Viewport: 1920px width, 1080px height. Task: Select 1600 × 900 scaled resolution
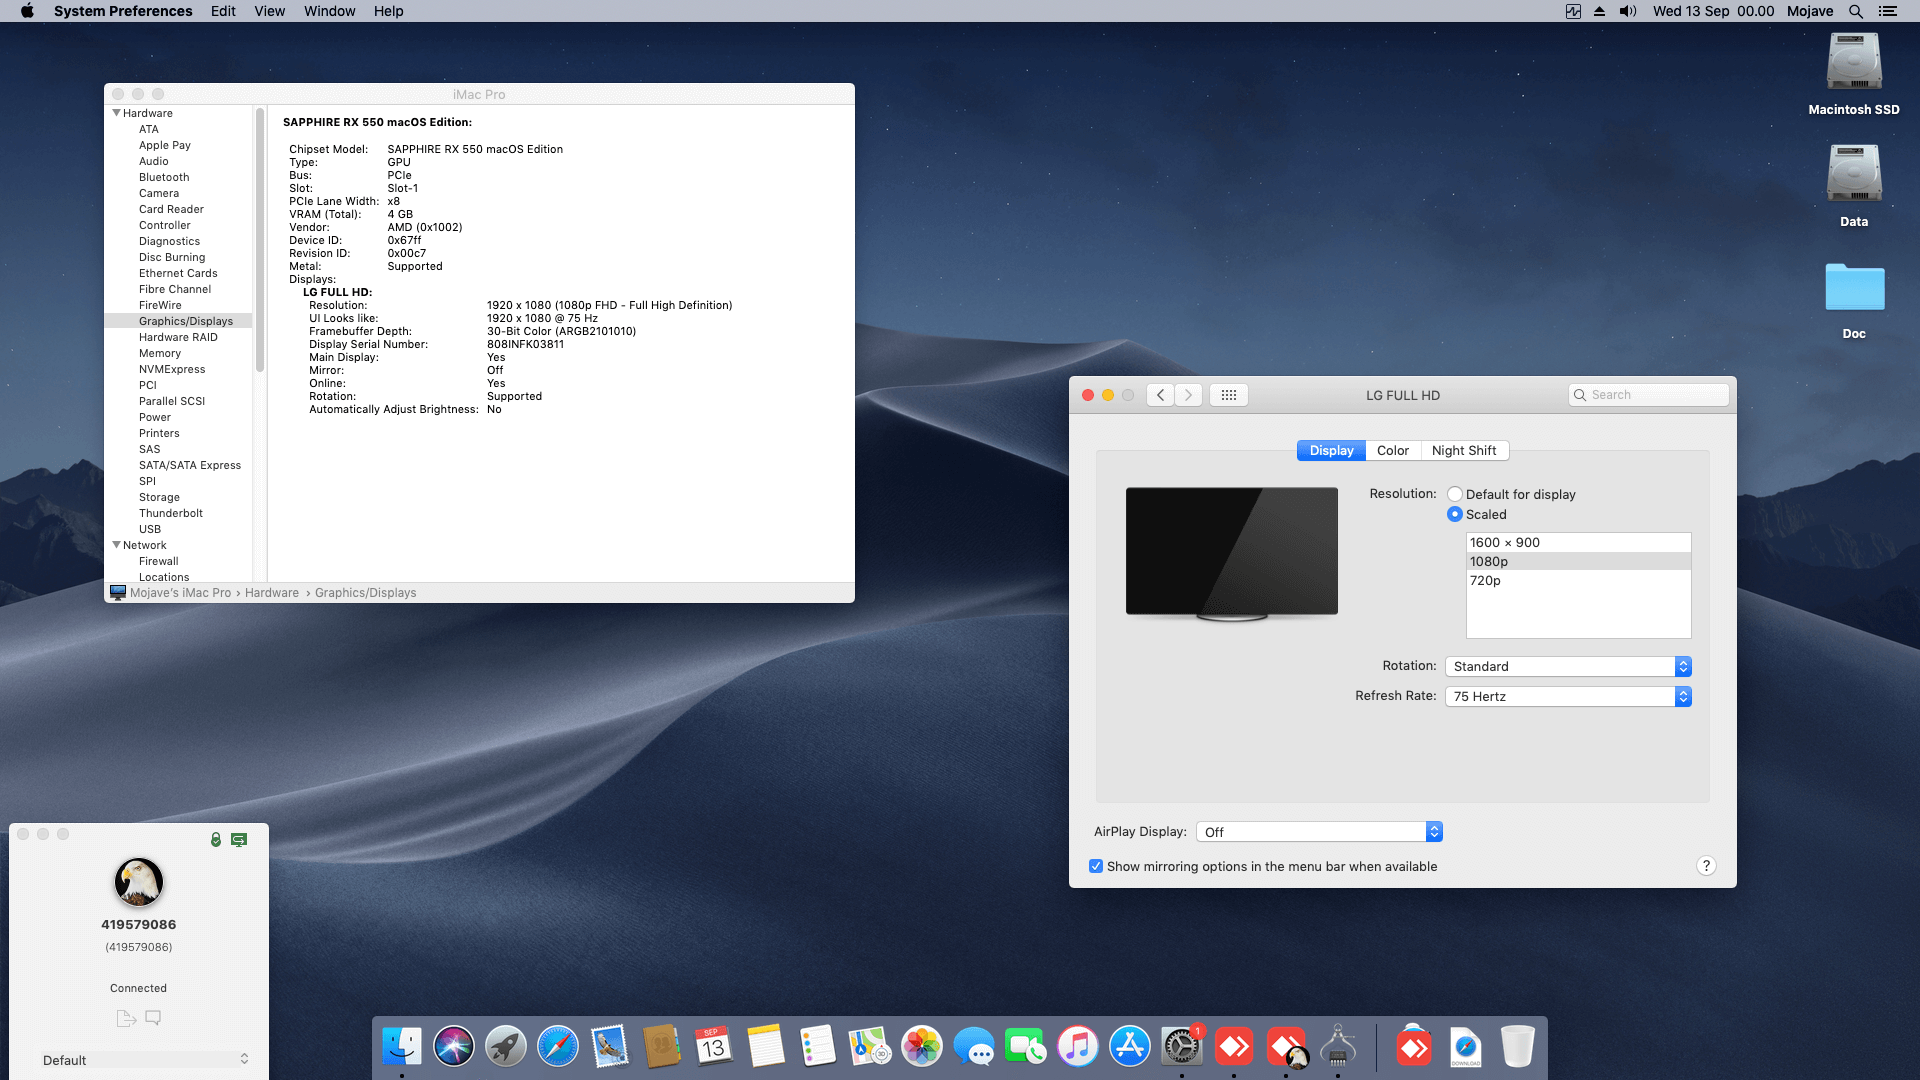[x=1578, y=543]
